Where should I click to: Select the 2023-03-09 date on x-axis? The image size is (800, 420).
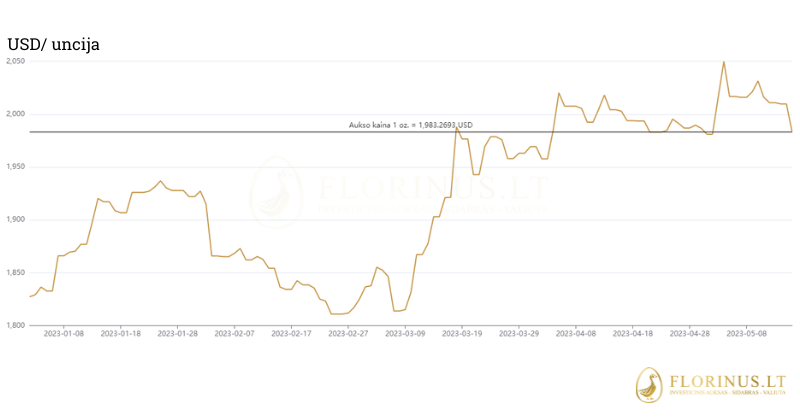tap(408, 334)
